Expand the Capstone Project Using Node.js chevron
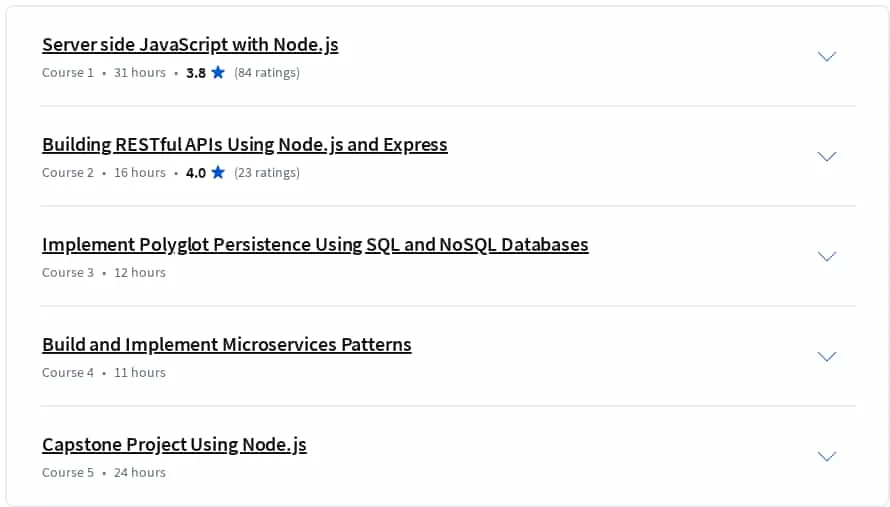 826,456
